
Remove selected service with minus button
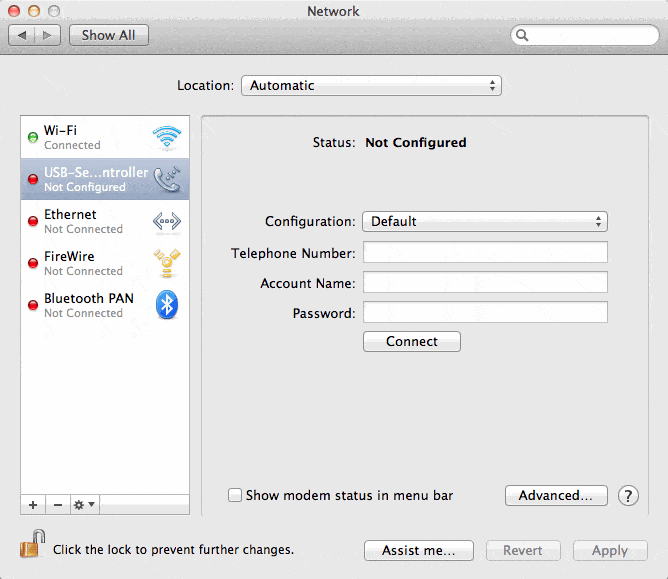[x=58, y=505]
